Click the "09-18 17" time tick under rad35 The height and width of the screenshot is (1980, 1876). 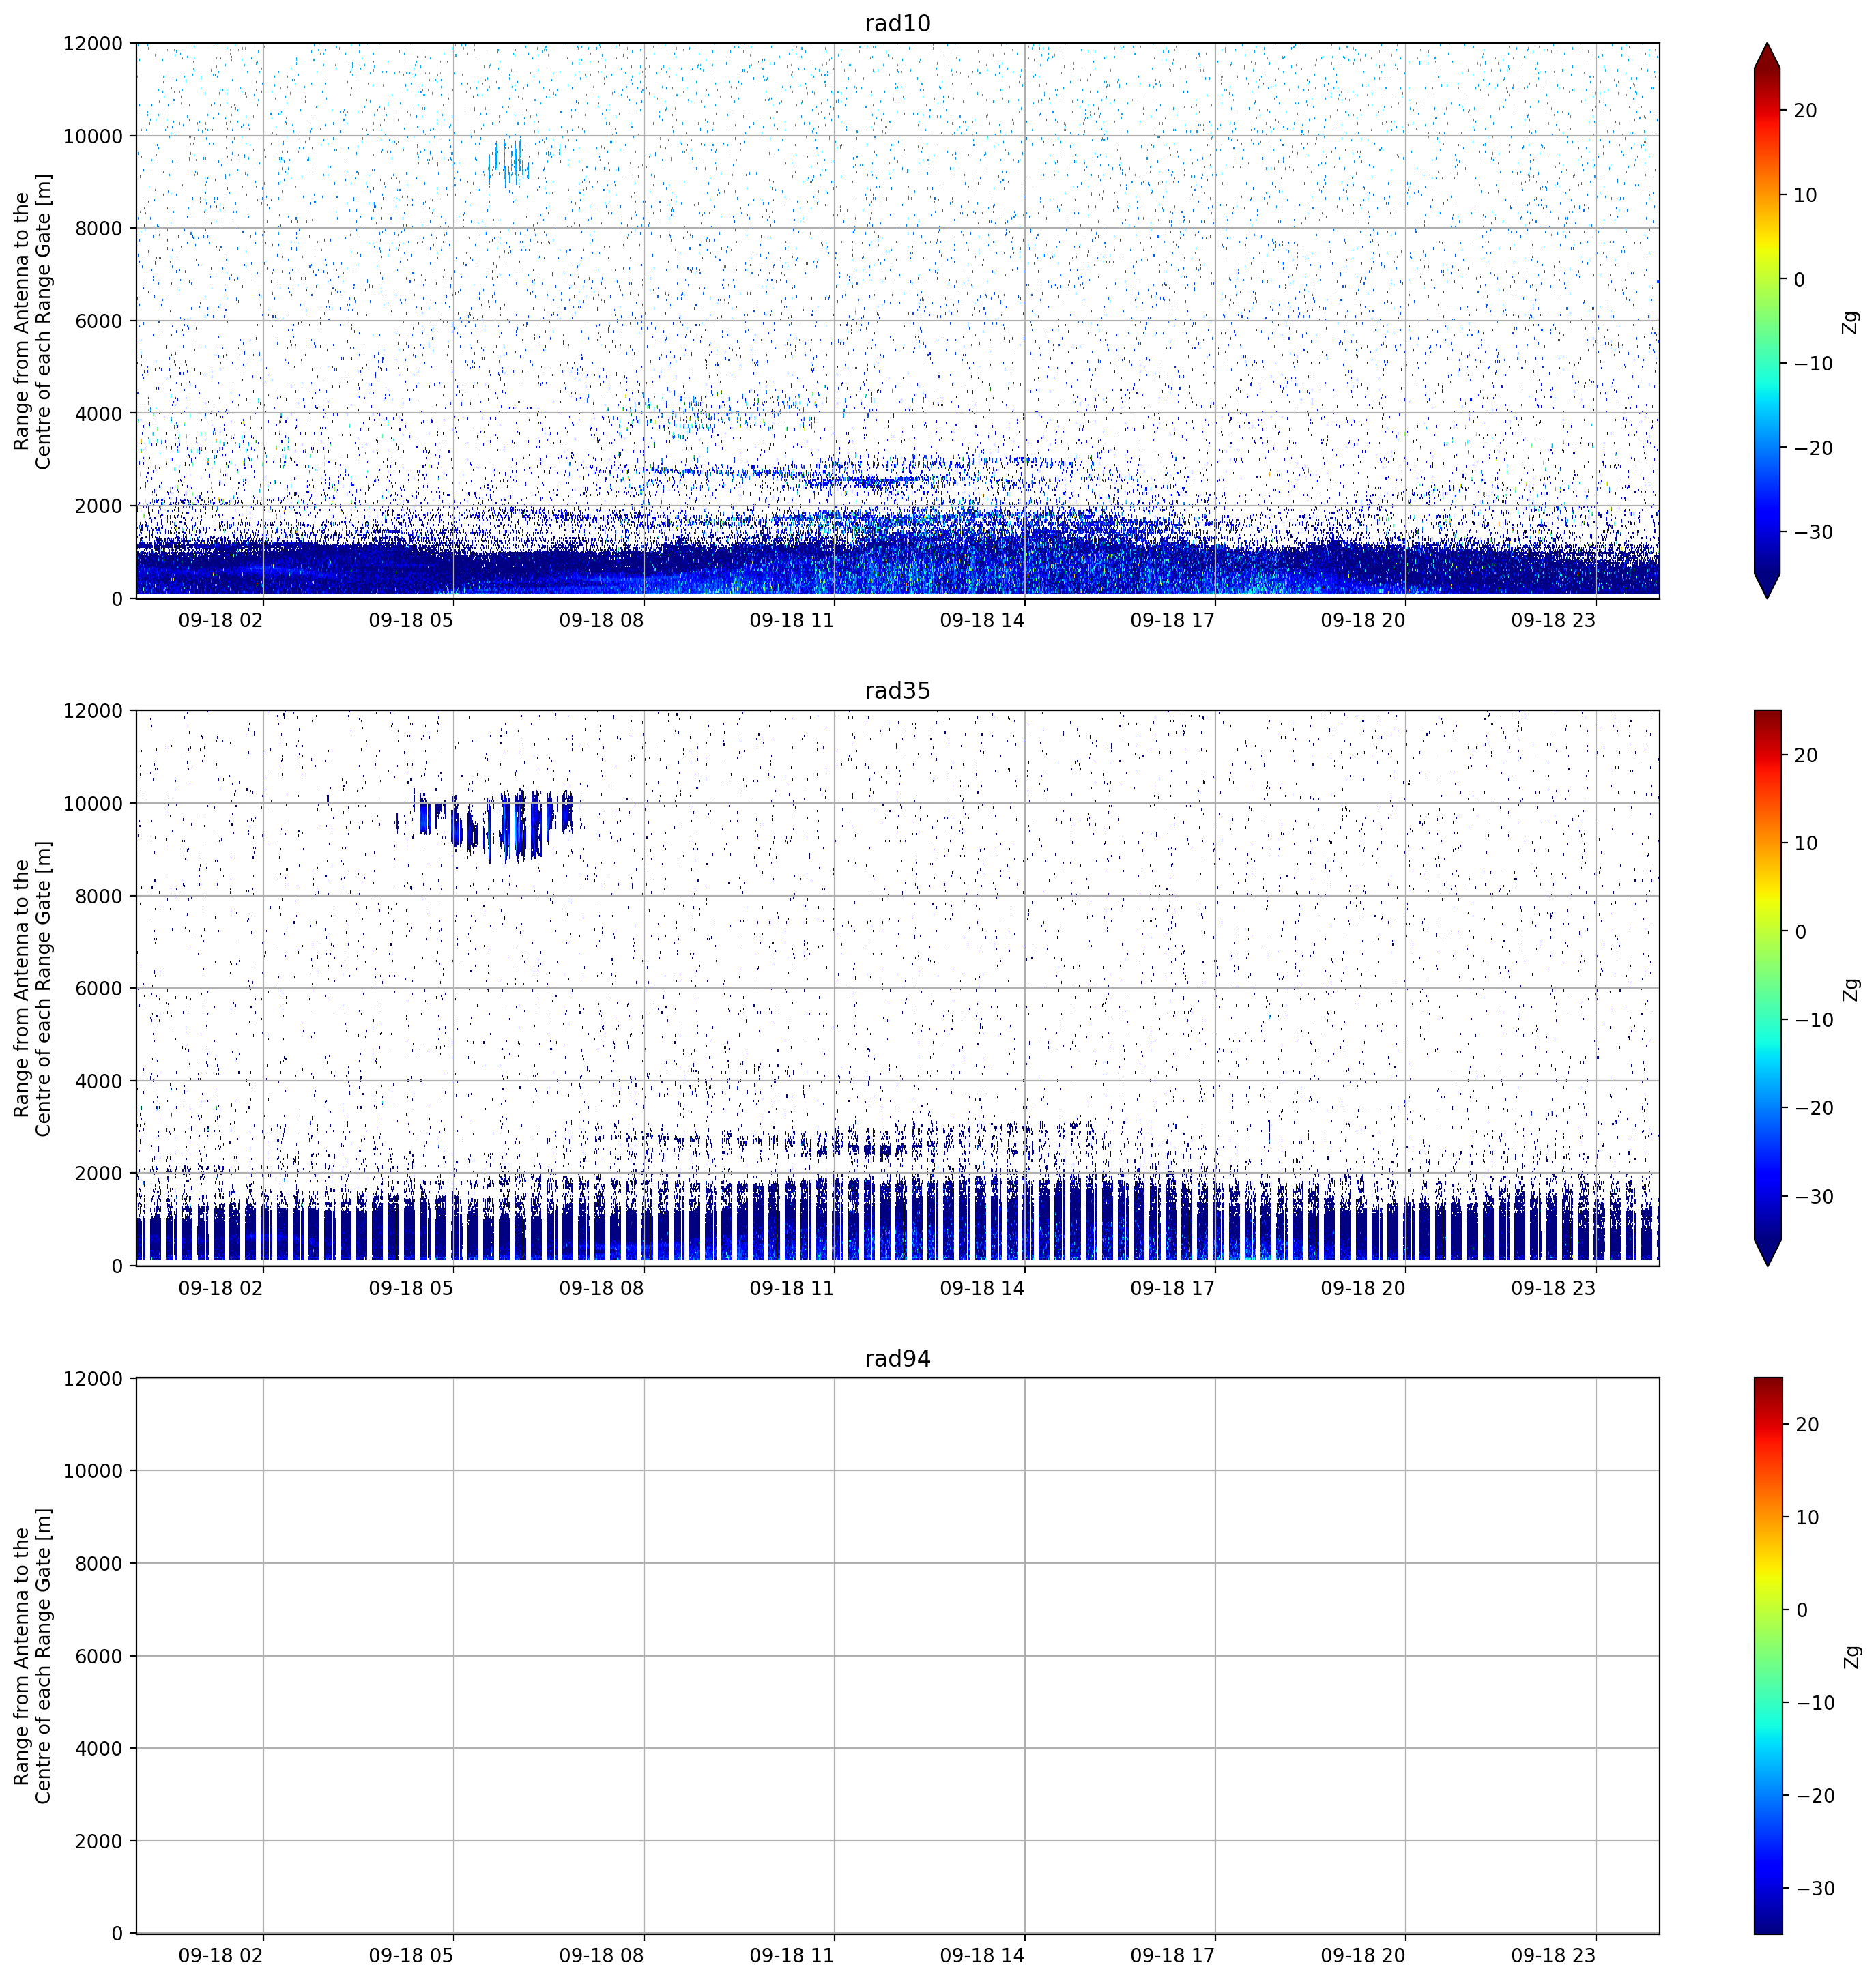tap(1173, 1288)
